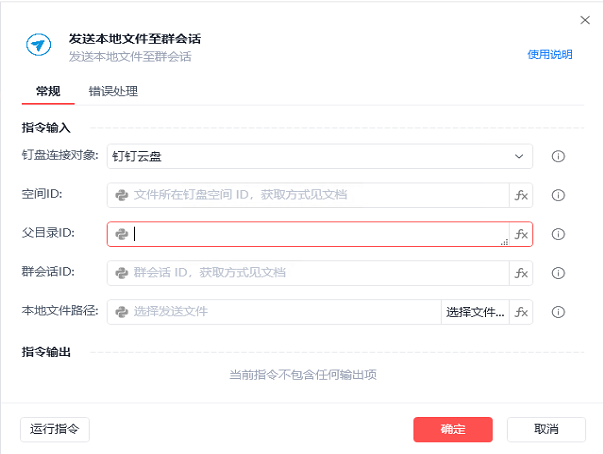Click the fx button for 群会话ID
Viewport: 603px width, 454px height.
tap(521, 273)
